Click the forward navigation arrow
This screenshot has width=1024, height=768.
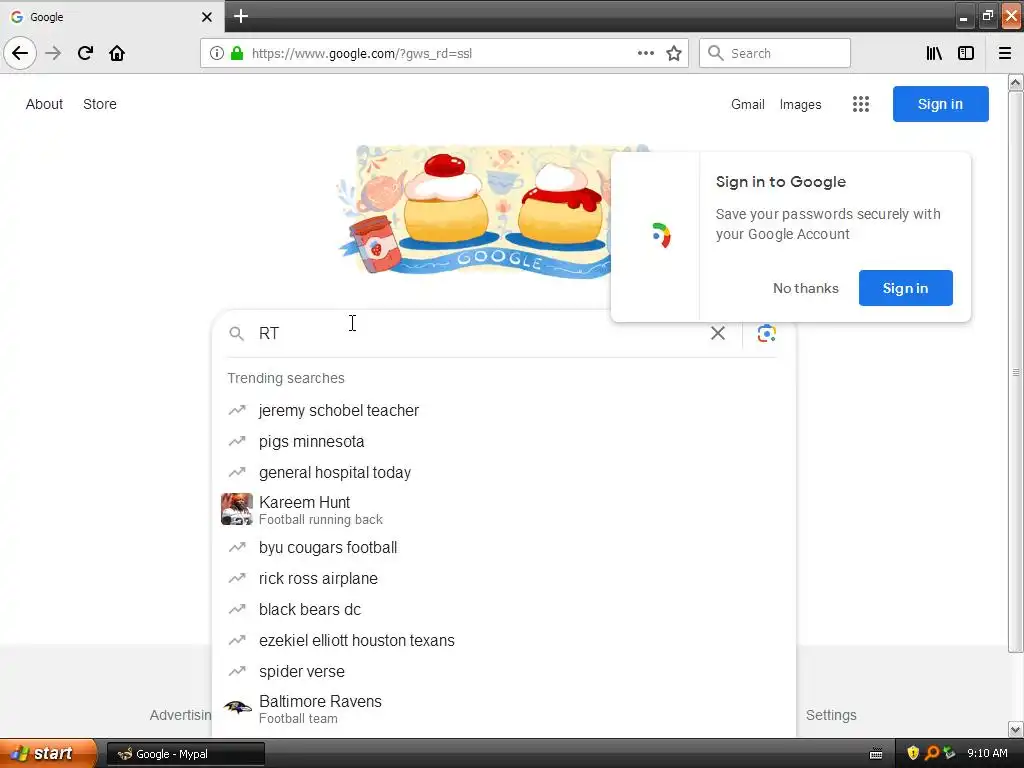[x=53, y=53]
